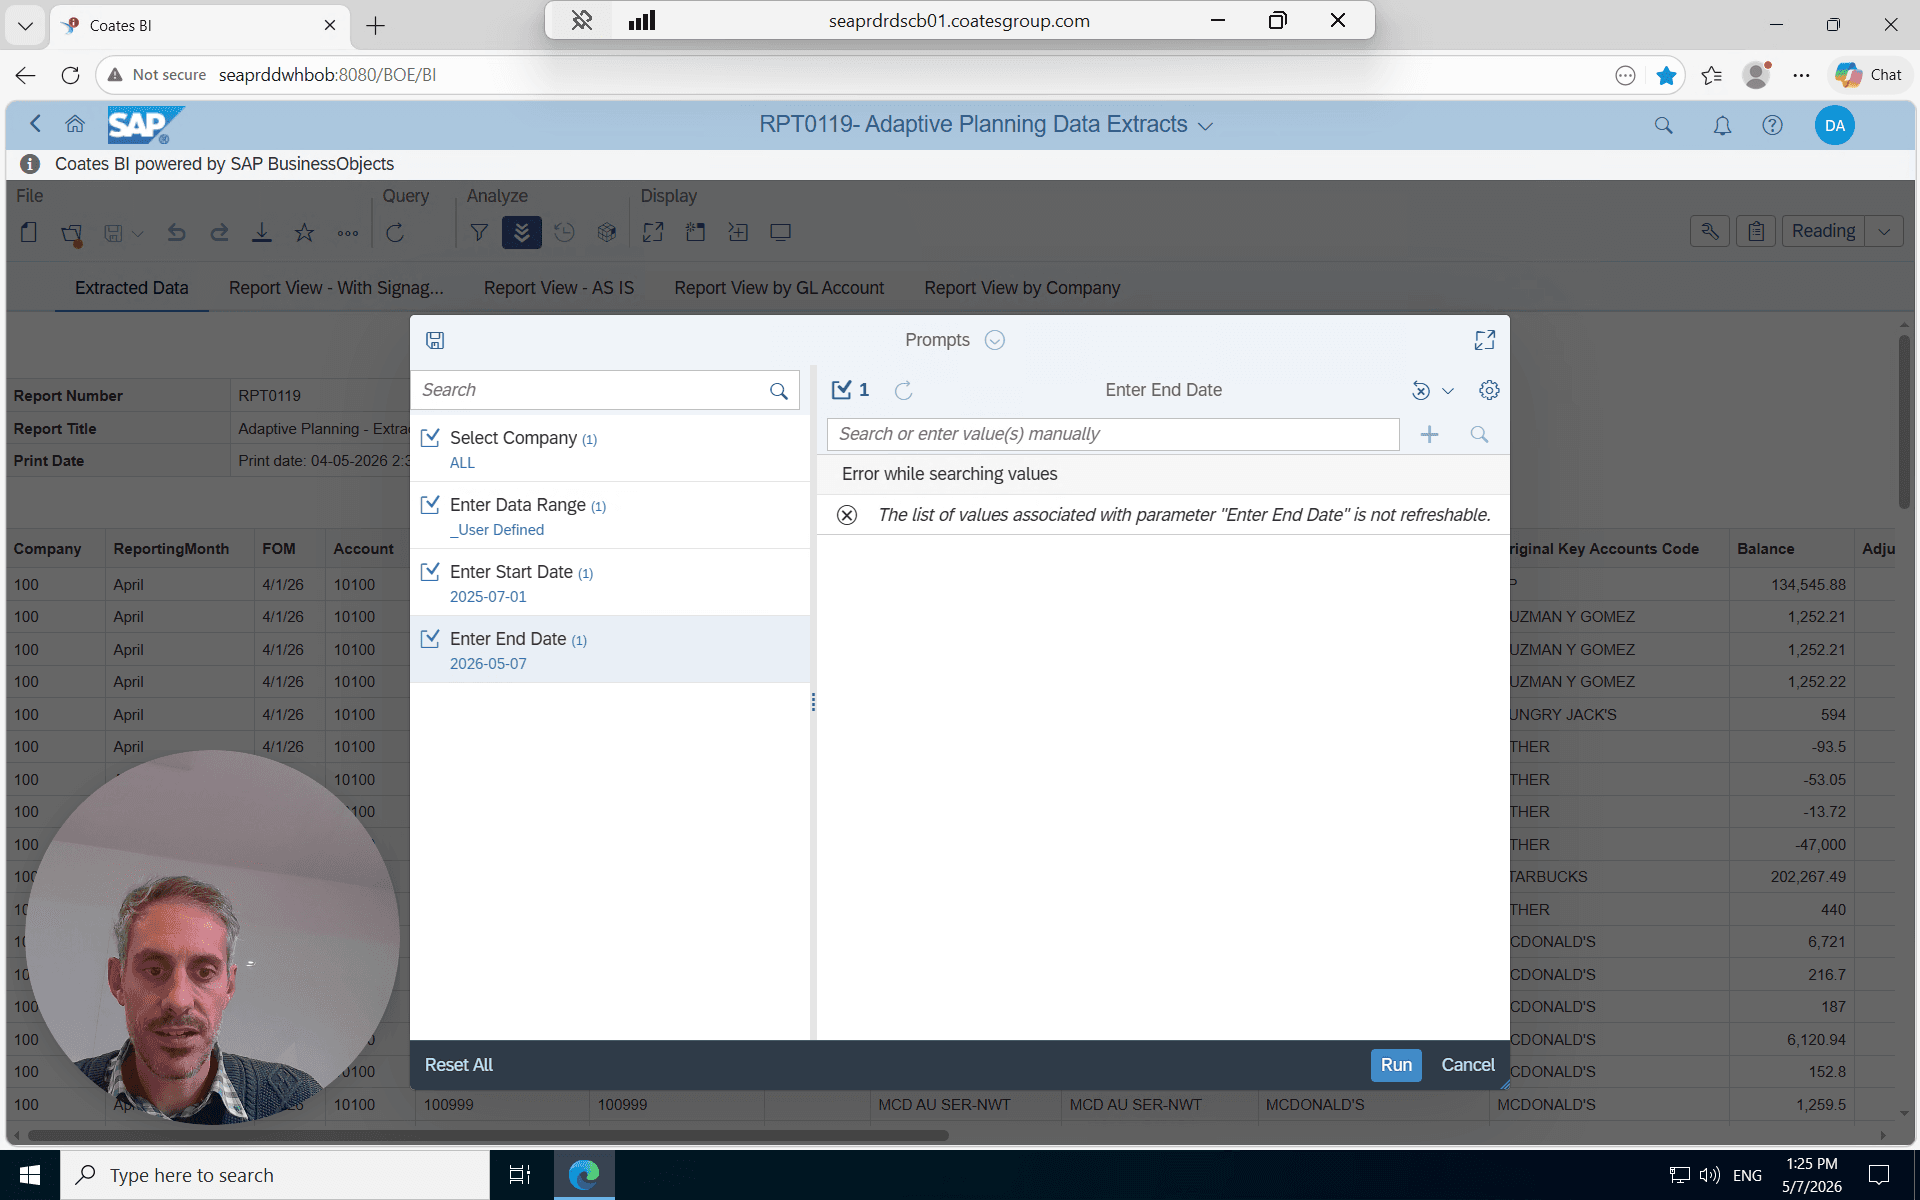Toggle the Enter End Date prompt checkbox
1920x1200 pixels.
(430, 638)
